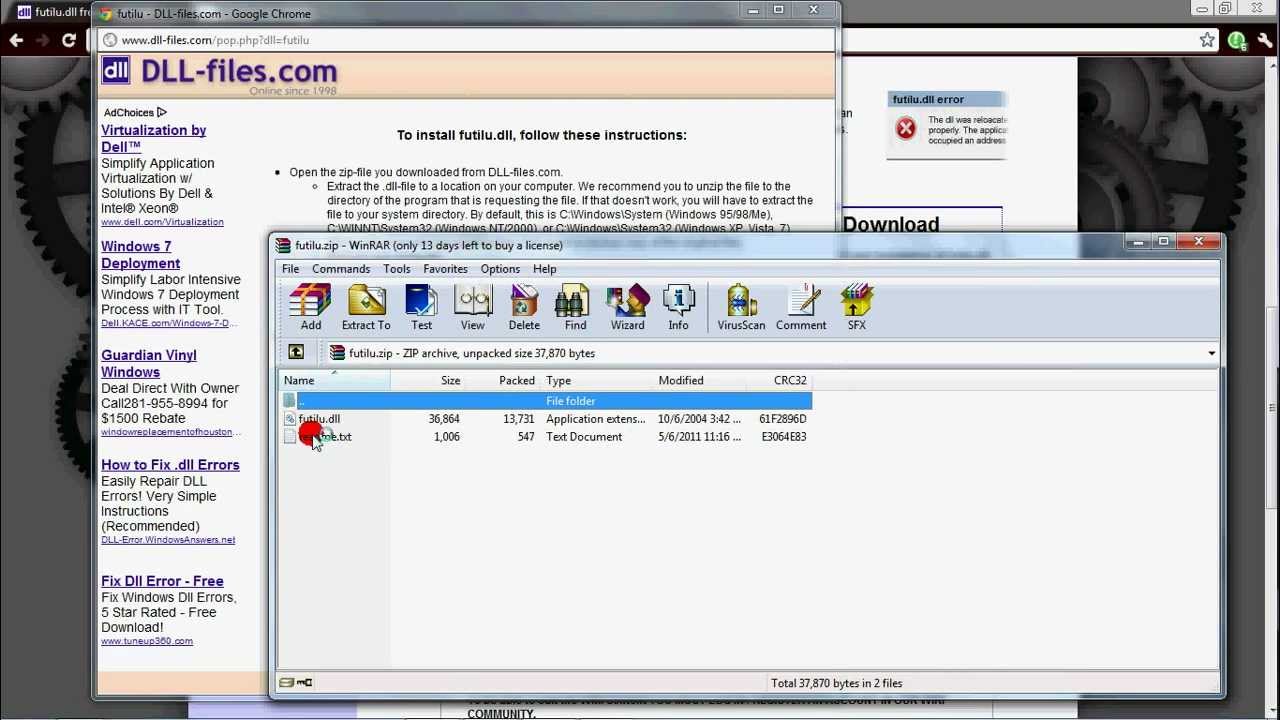The image size is (1280, 720).
Task: Select the futilu.dll file row
Action: (546, 419)
